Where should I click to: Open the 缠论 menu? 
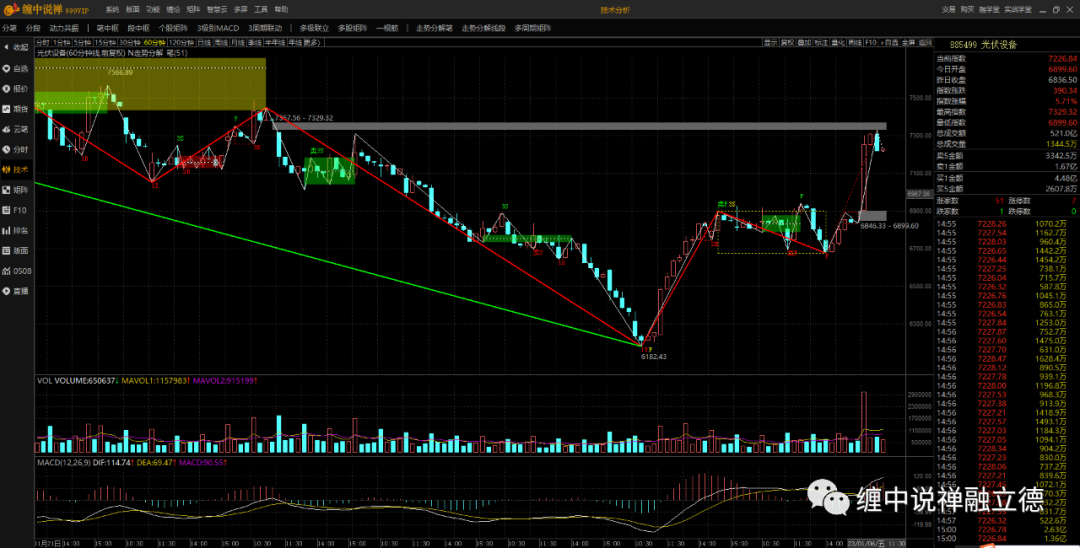click(x=173, y=10)
